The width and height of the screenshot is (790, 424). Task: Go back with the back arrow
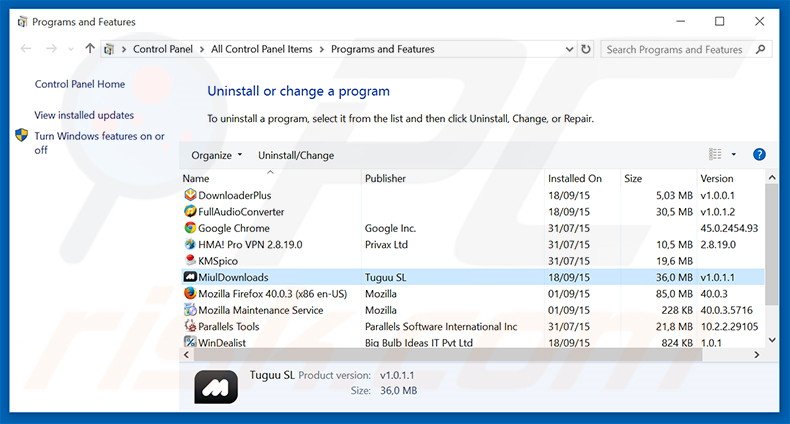[26, 49]
